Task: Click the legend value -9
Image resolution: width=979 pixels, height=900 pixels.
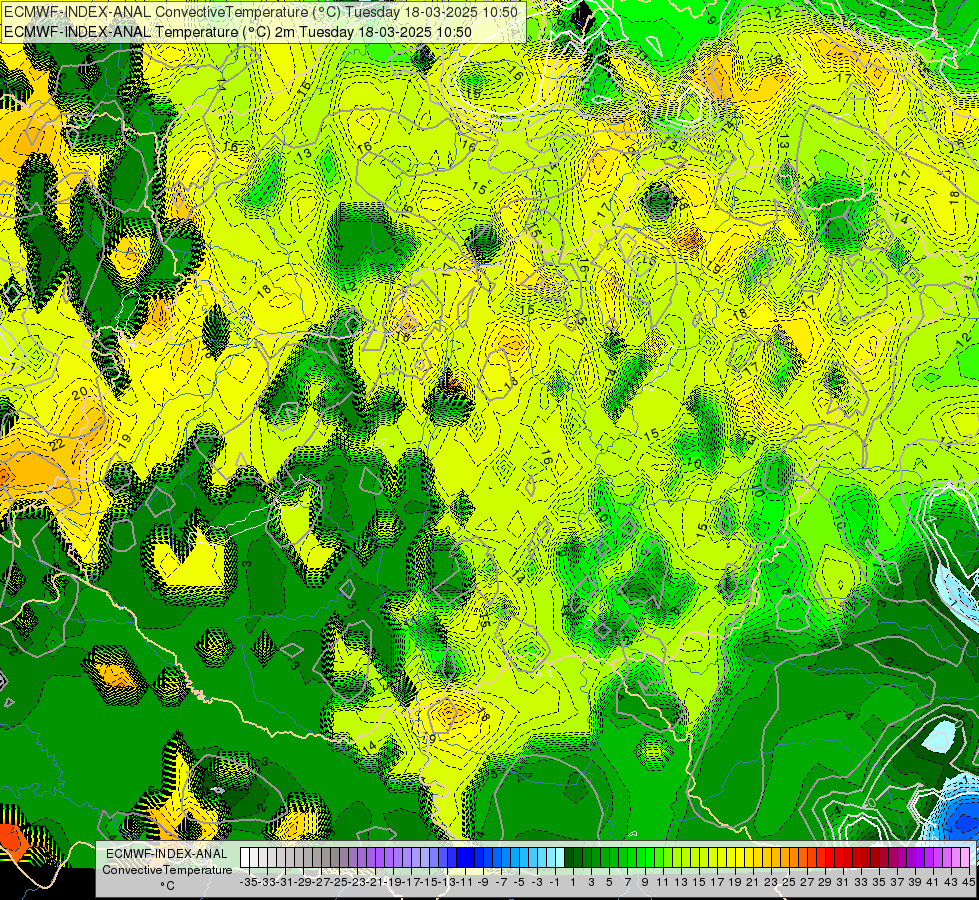Action: (x=483, y=882)
